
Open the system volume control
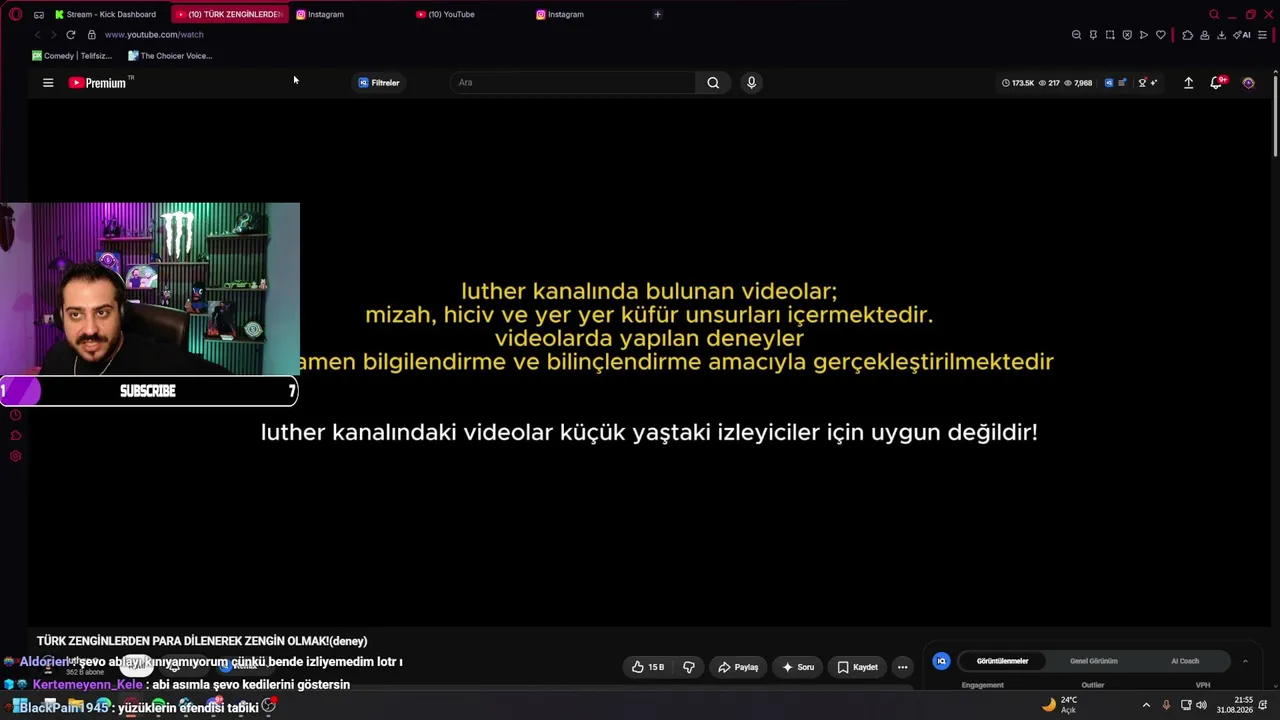click(x=1201, y=705)
